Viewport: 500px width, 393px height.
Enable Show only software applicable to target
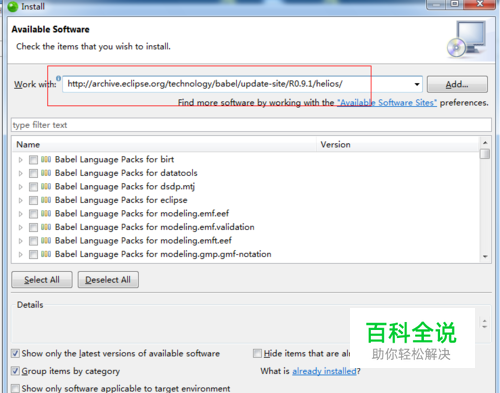[15, 388]
